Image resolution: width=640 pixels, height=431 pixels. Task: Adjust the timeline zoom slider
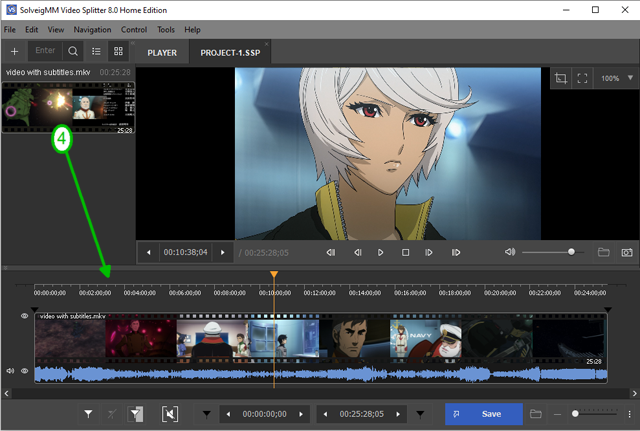[x=594, y=414]
